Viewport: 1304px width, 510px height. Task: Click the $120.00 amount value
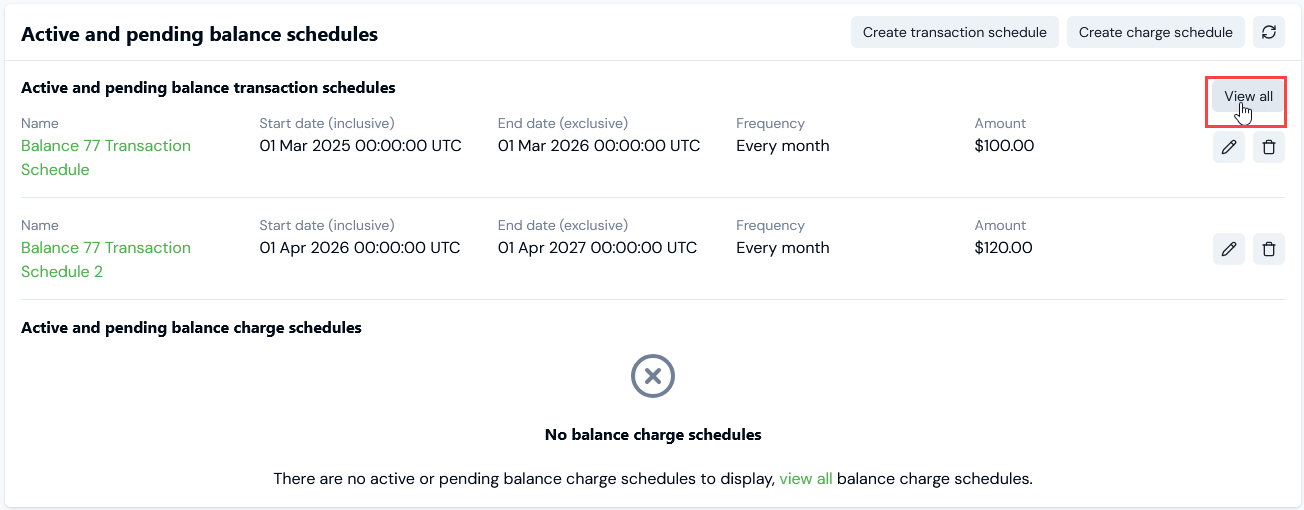tap(1004, 248)
